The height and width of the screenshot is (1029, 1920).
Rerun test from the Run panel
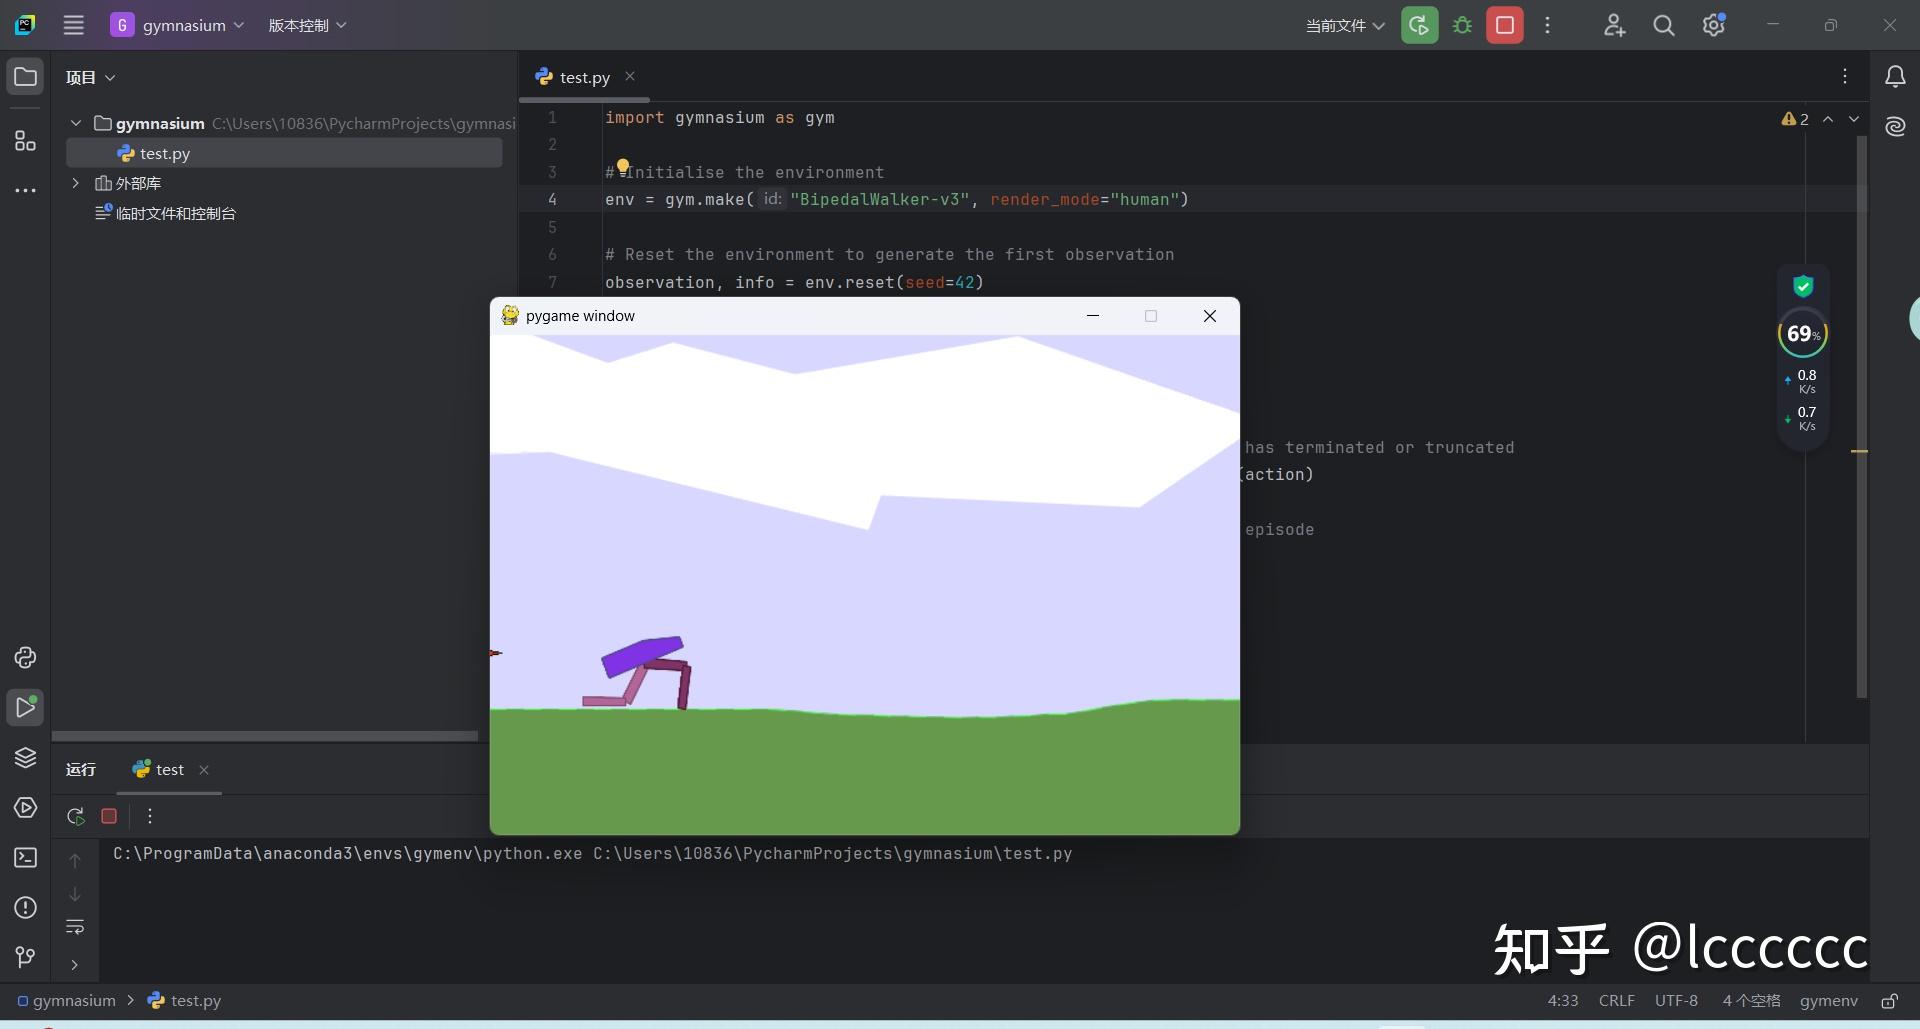75,816
